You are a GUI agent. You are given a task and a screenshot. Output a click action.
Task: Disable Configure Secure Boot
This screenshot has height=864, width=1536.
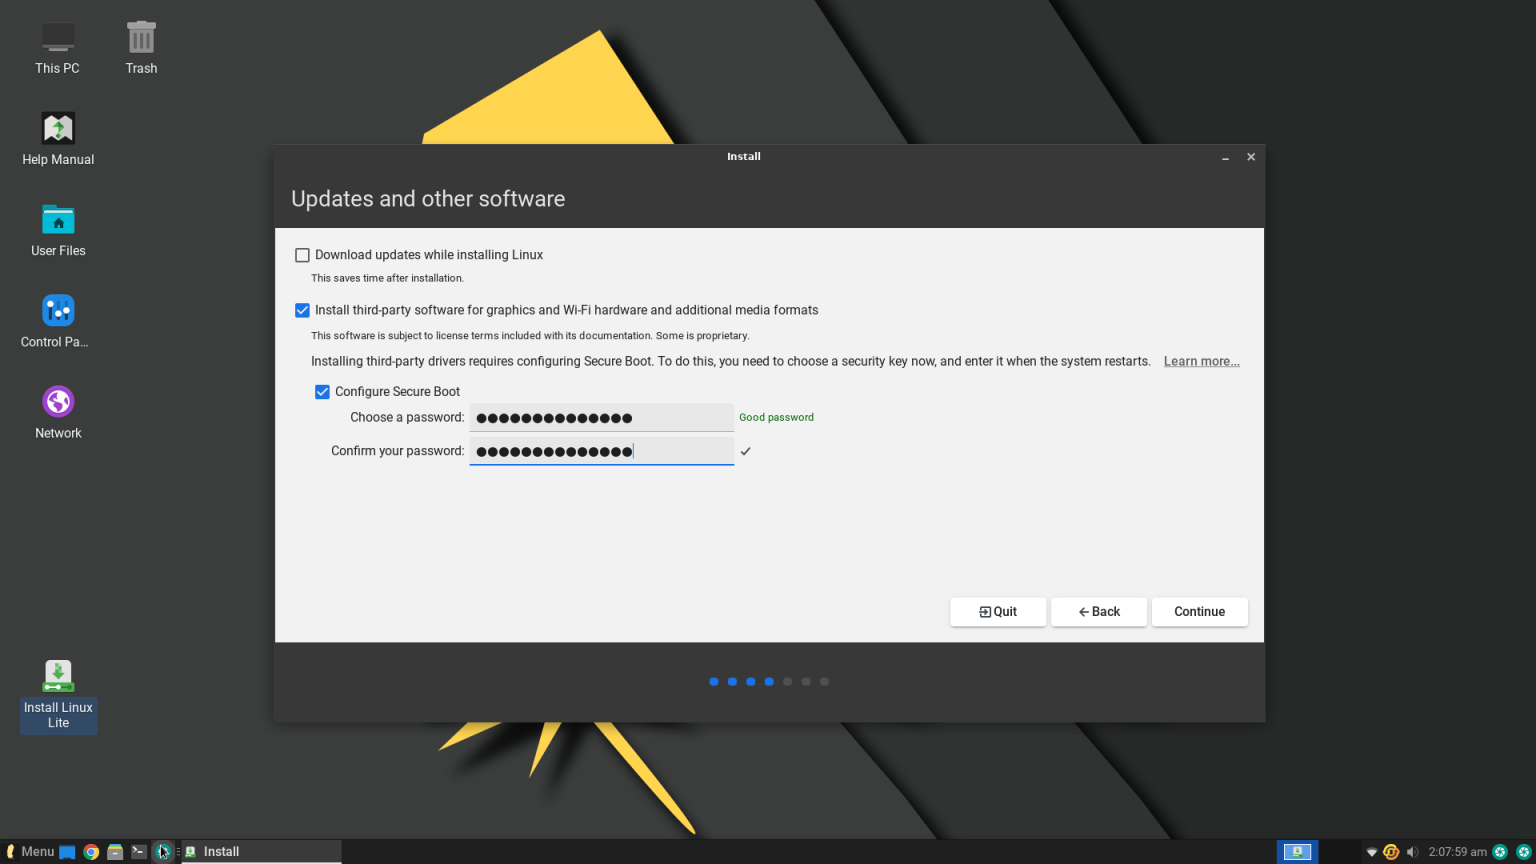click(x=322, y=391)
